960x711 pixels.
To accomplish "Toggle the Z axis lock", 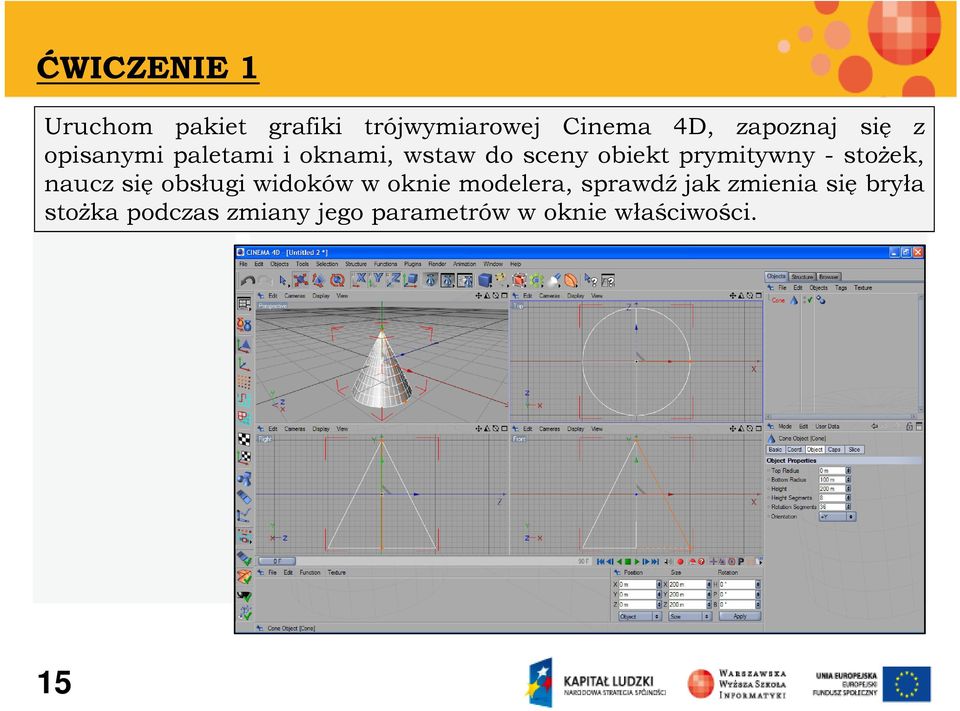I will 394,280.
